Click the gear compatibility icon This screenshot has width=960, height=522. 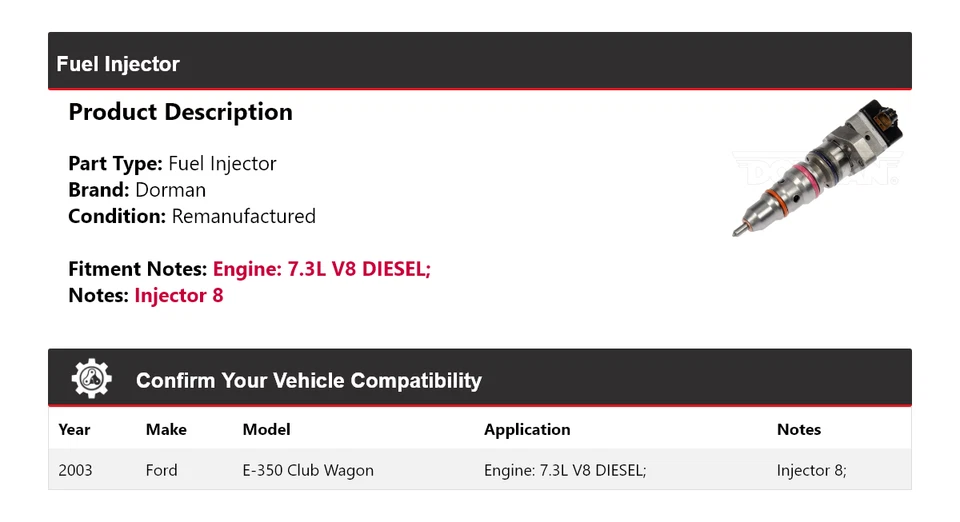[x=92, y=379]
